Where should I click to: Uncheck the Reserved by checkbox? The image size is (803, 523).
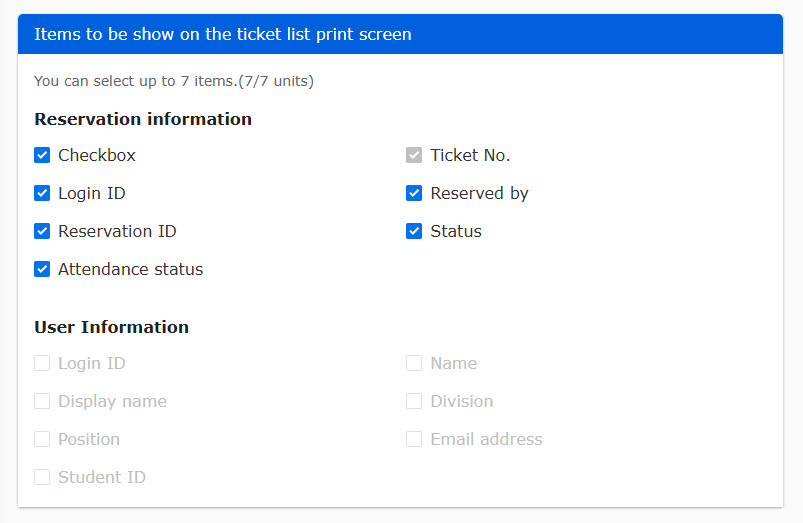click(414, 193)
